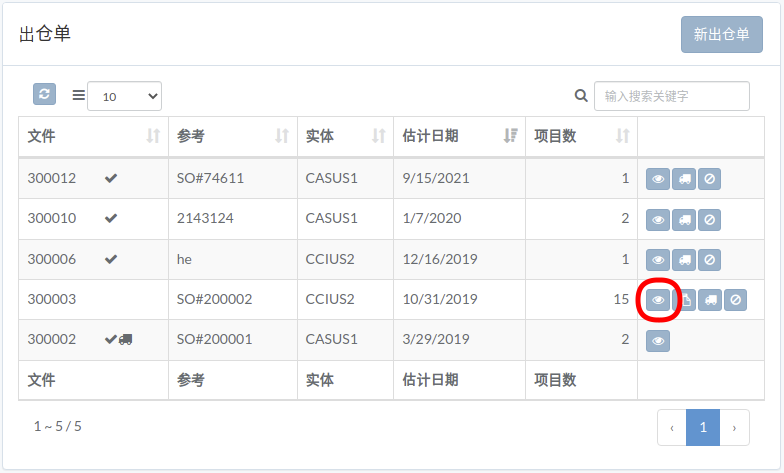784x473 pixels.
Task: Click the 出仓单 page title
Action: [x=45, y=34]
